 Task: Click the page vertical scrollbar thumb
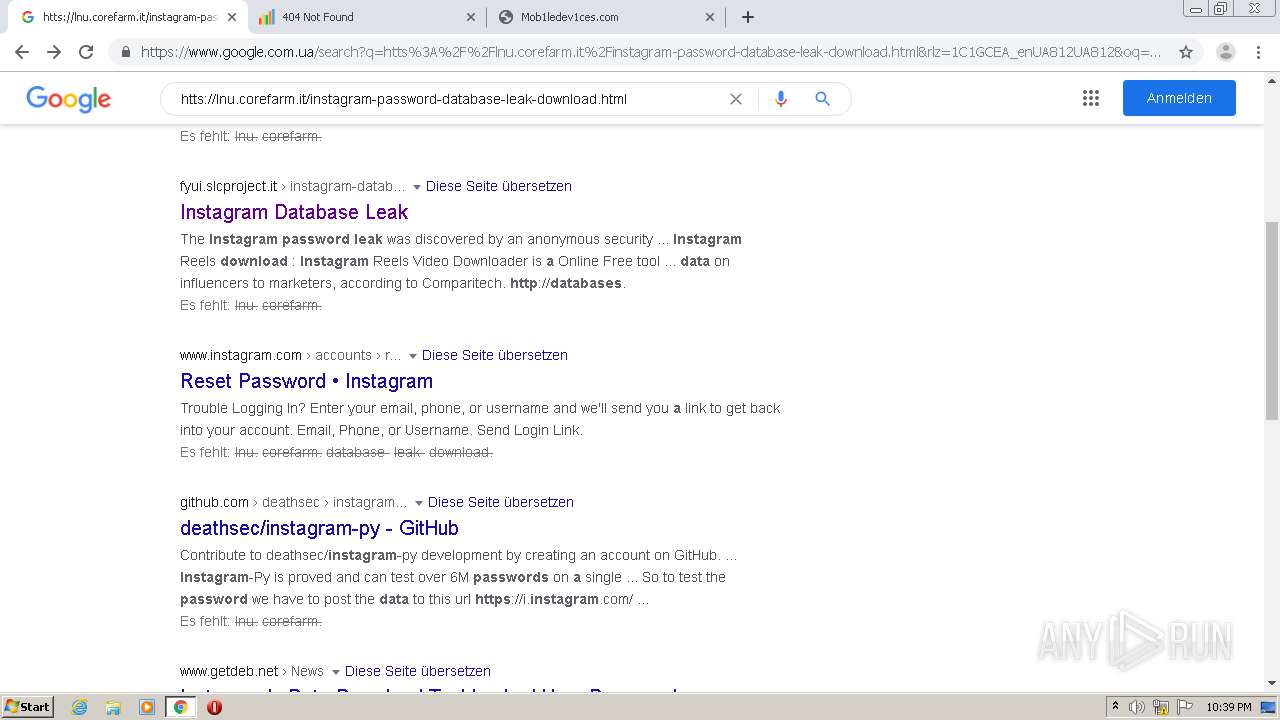click(x=1272, y=320)
